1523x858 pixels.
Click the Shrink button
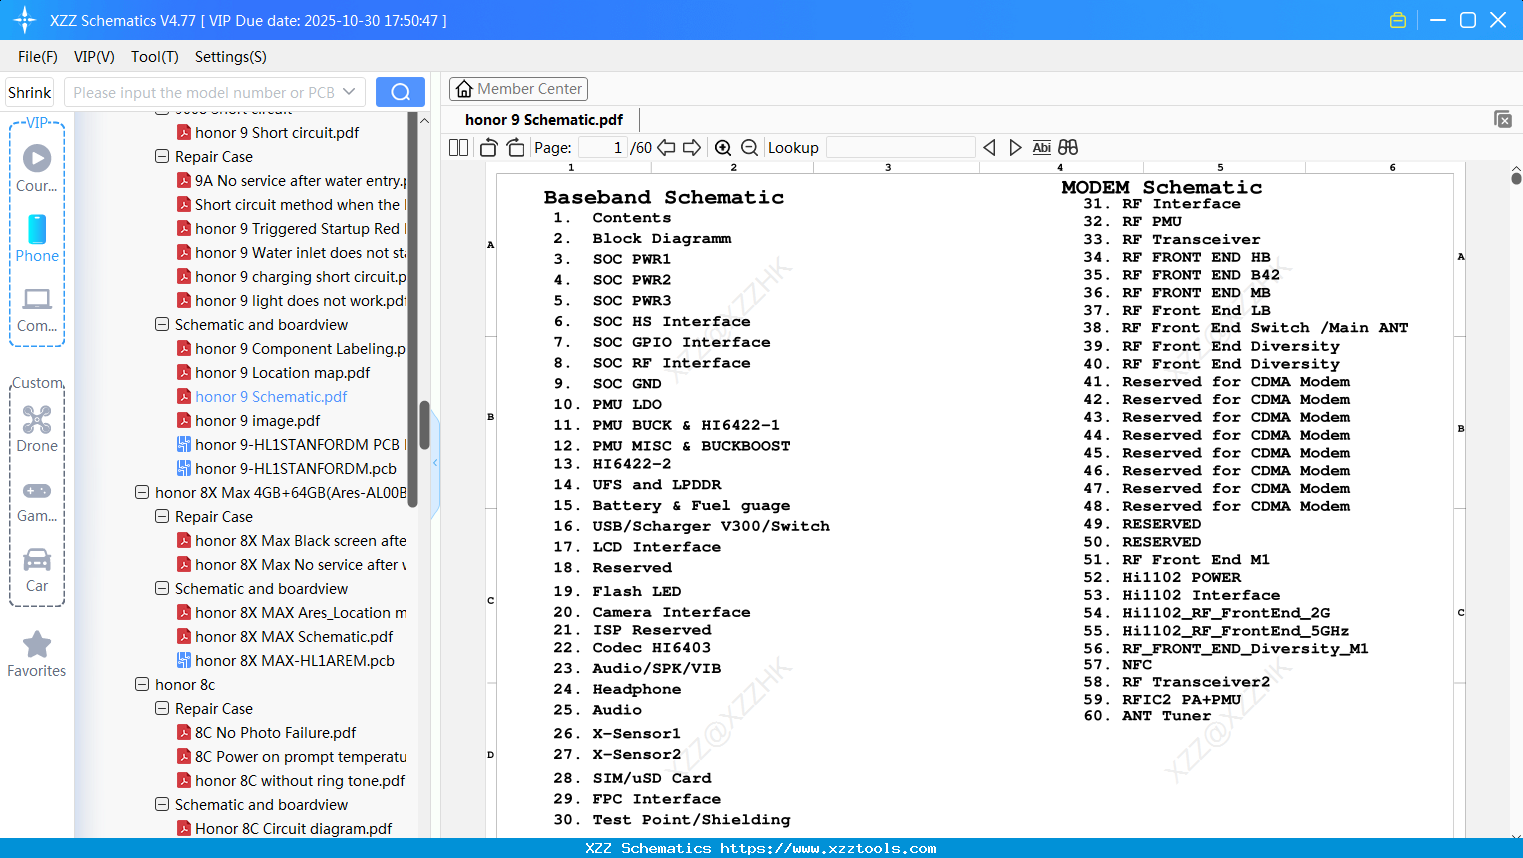(x=29, y=92)
